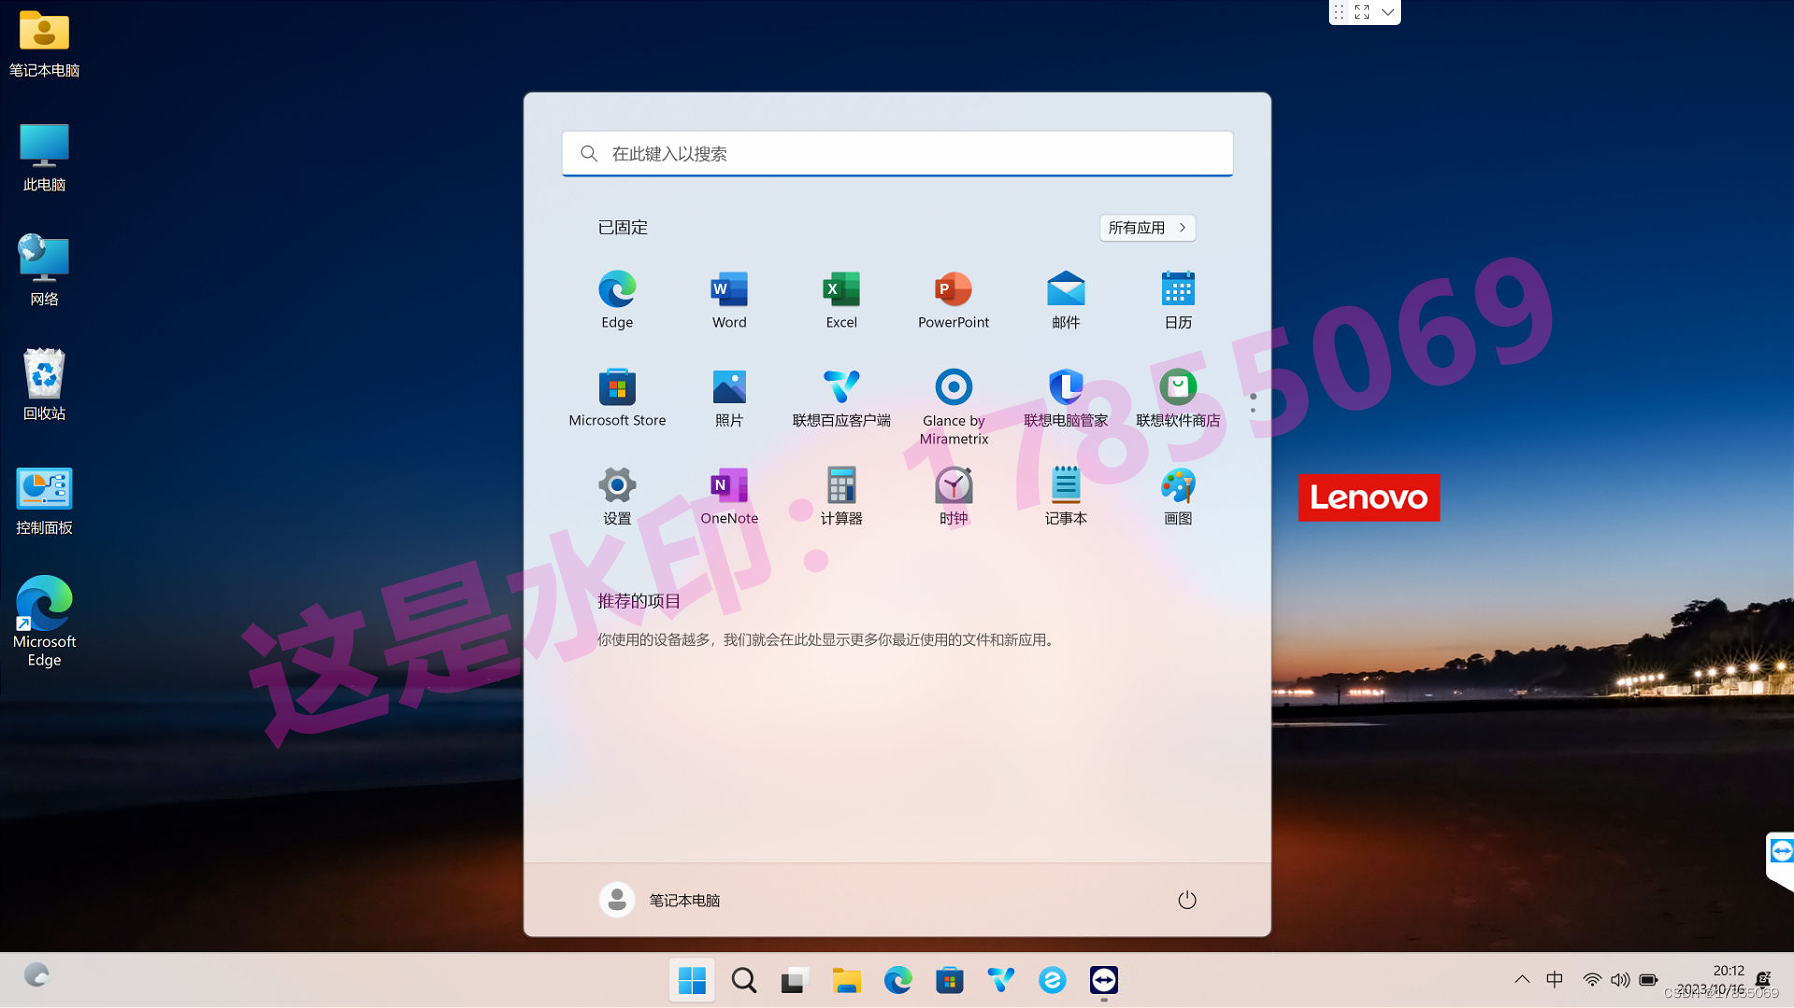Select 此电脑 desktop icon
Image resolution: width=1794 pixels, height=1008 pixels.
click(x=44, y=158)
